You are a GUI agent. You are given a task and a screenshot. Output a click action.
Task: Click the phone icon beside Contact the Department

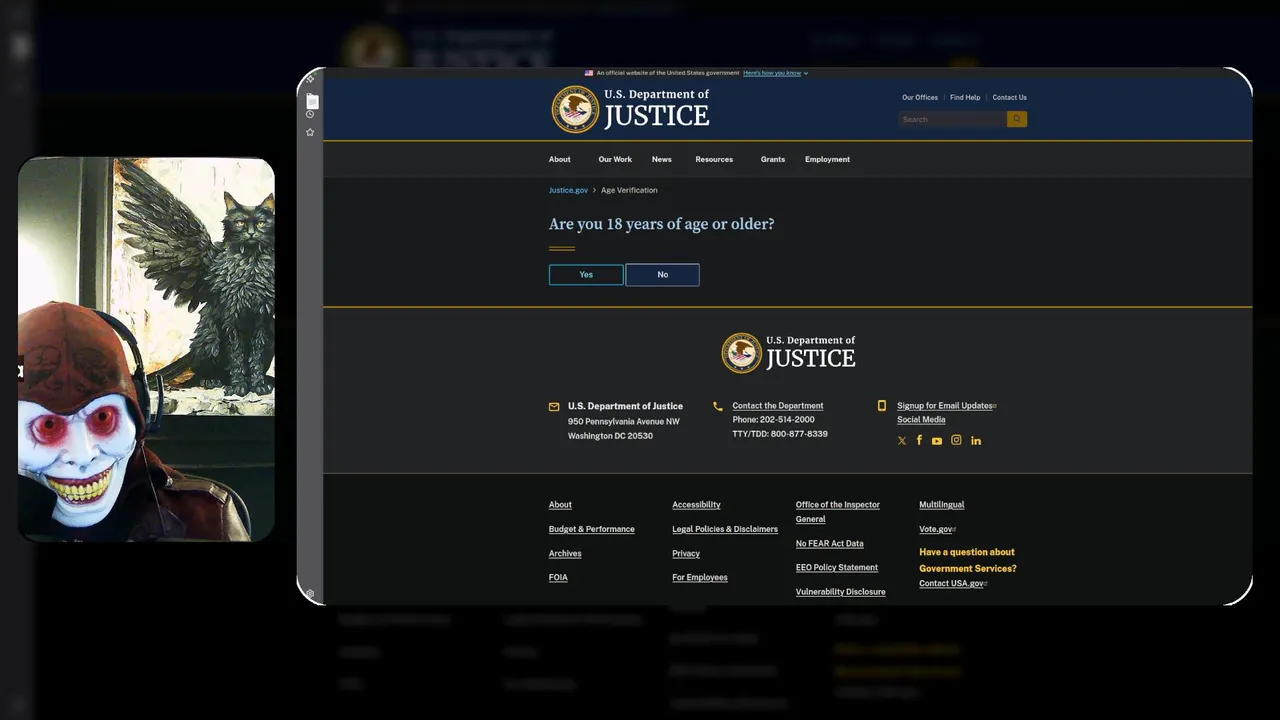coord(718,406)
